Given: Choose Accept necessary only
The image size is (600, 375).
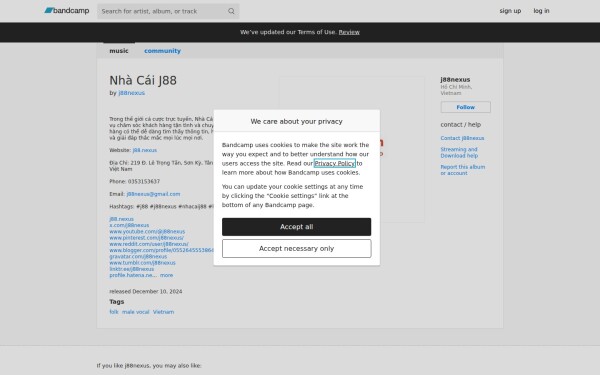Looking at the screenshot, I should click(x=297, y=249).
